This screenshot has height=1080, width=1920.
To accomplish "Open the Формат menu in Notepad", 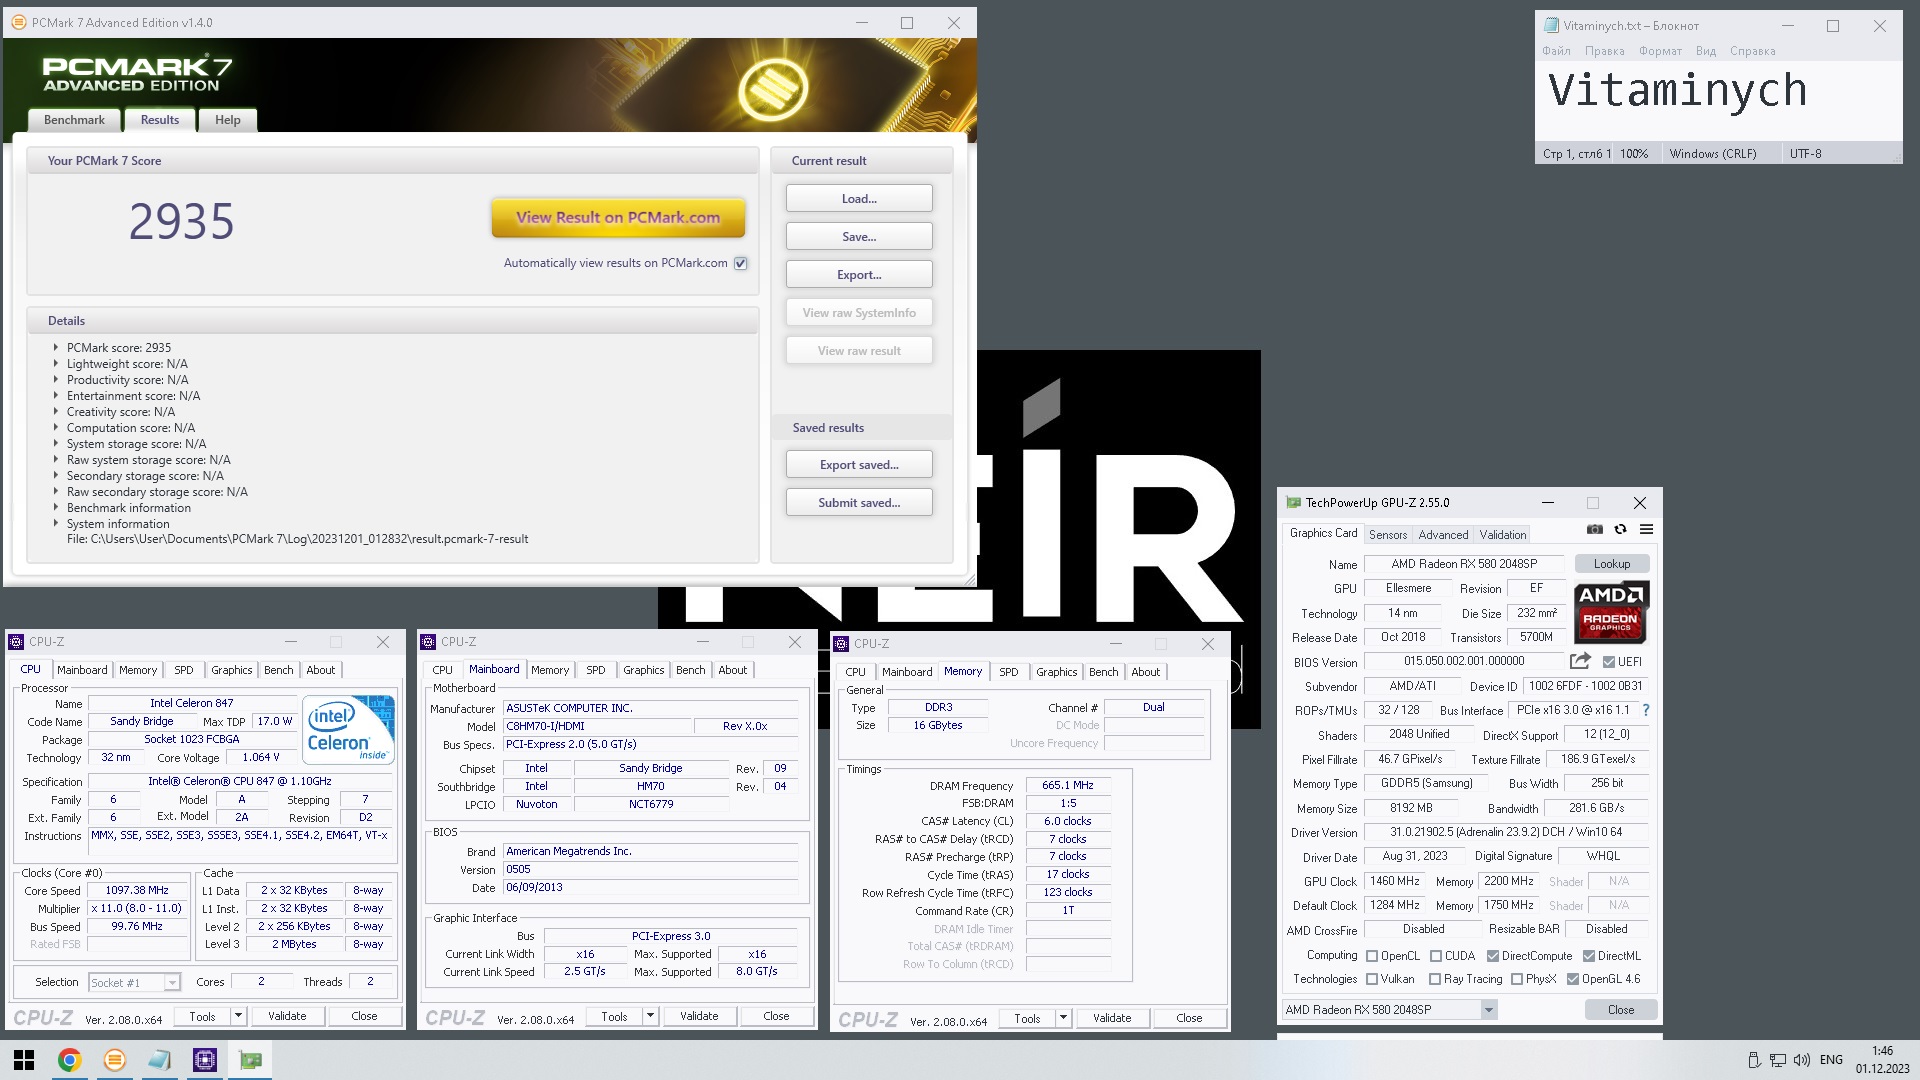I will [1660, 51].
